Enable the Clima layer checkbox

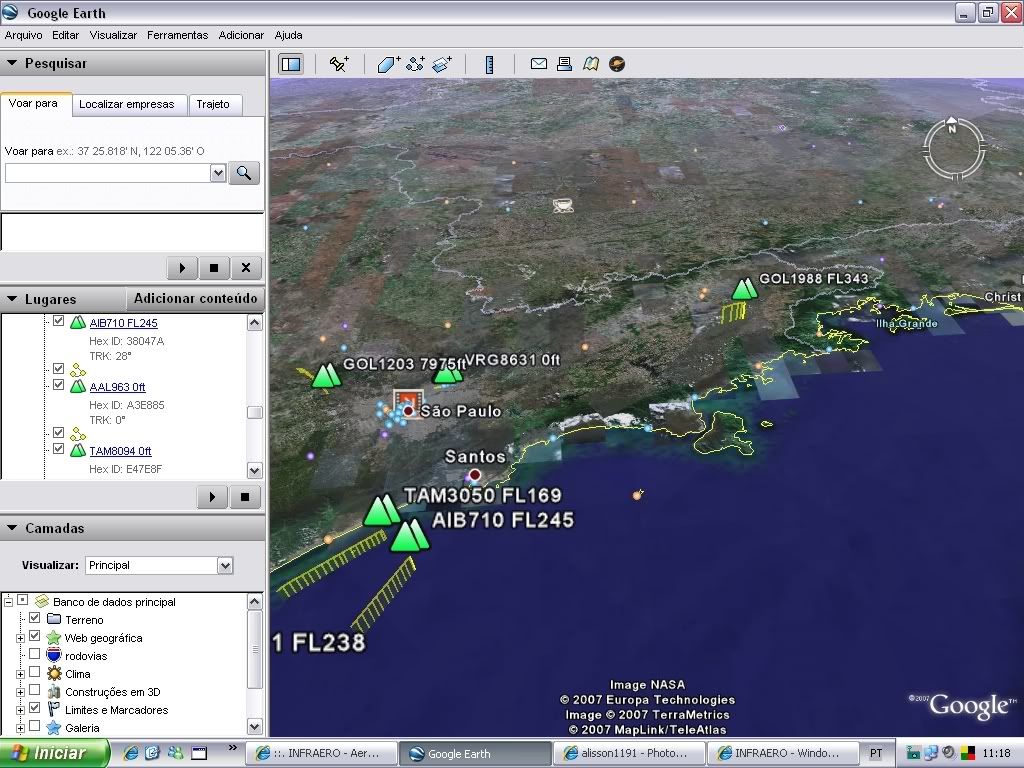click(35, 671)
